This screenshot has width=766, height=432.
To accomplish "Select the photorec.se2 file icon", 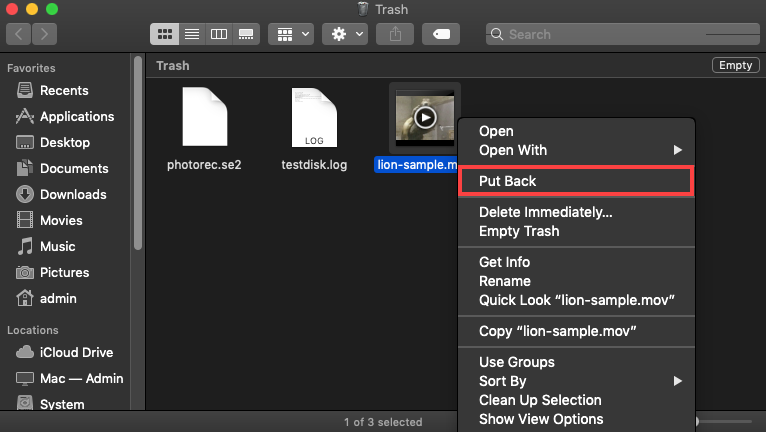I will click(205, 117).
